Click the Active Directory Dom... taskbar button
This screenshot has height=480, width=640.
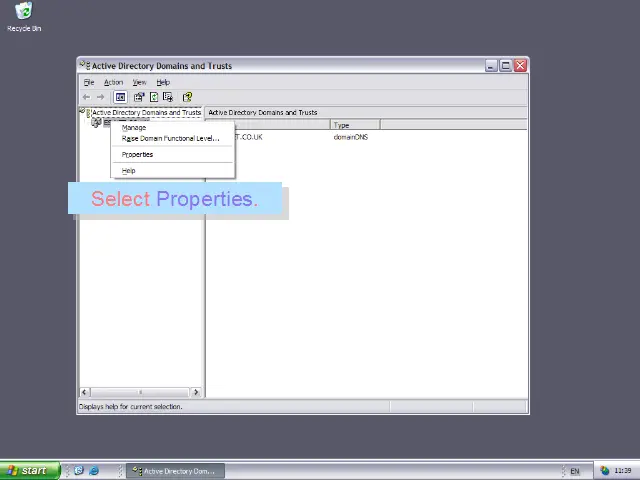[x=176, y=471]
